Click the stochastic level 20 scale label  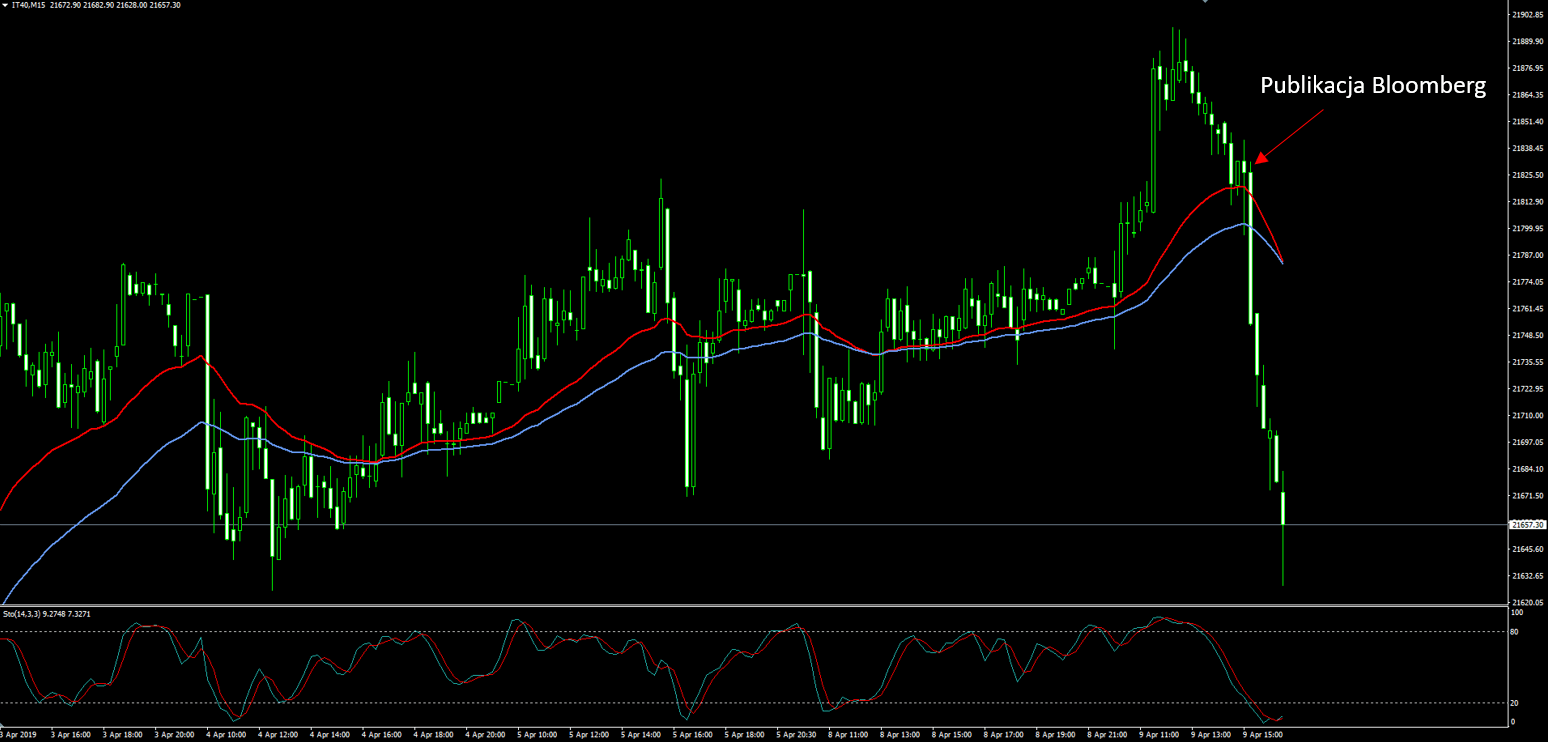click(1515, 703)
